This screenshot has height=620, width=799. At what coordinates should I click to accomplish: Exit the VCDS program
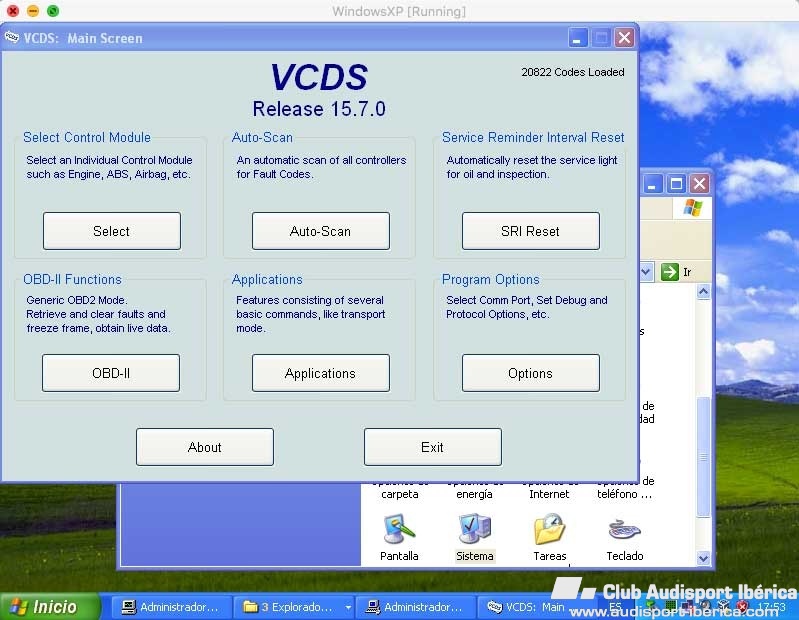click(433, 447)
